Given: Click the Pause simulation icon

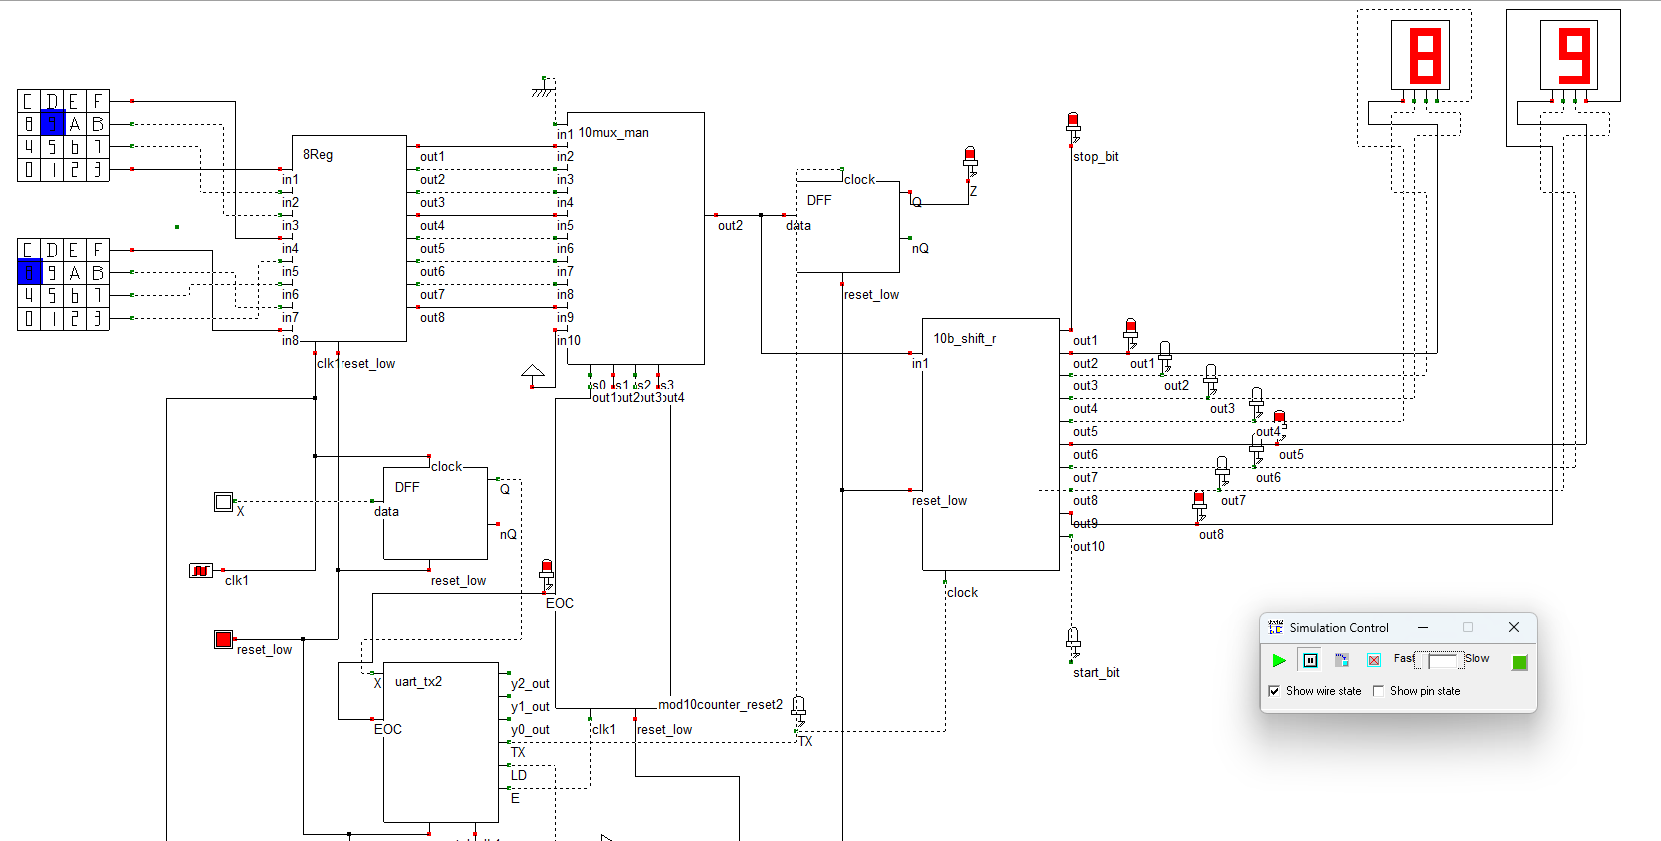Looking at the screenshot, I should tap(1310, 660).
